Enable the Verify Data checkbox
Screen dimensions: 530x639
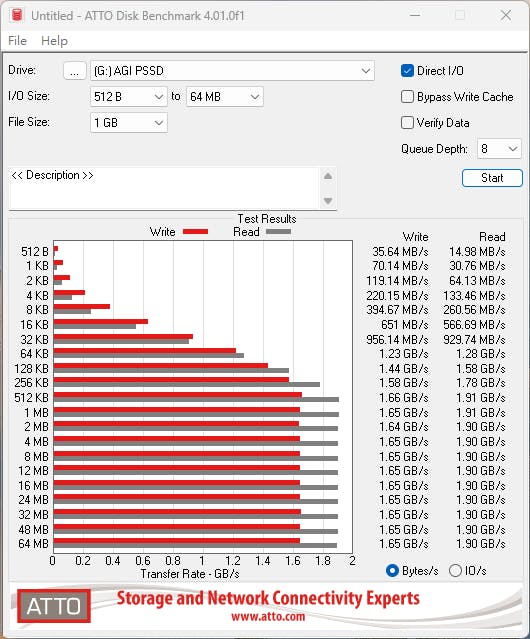coord(407,123)
